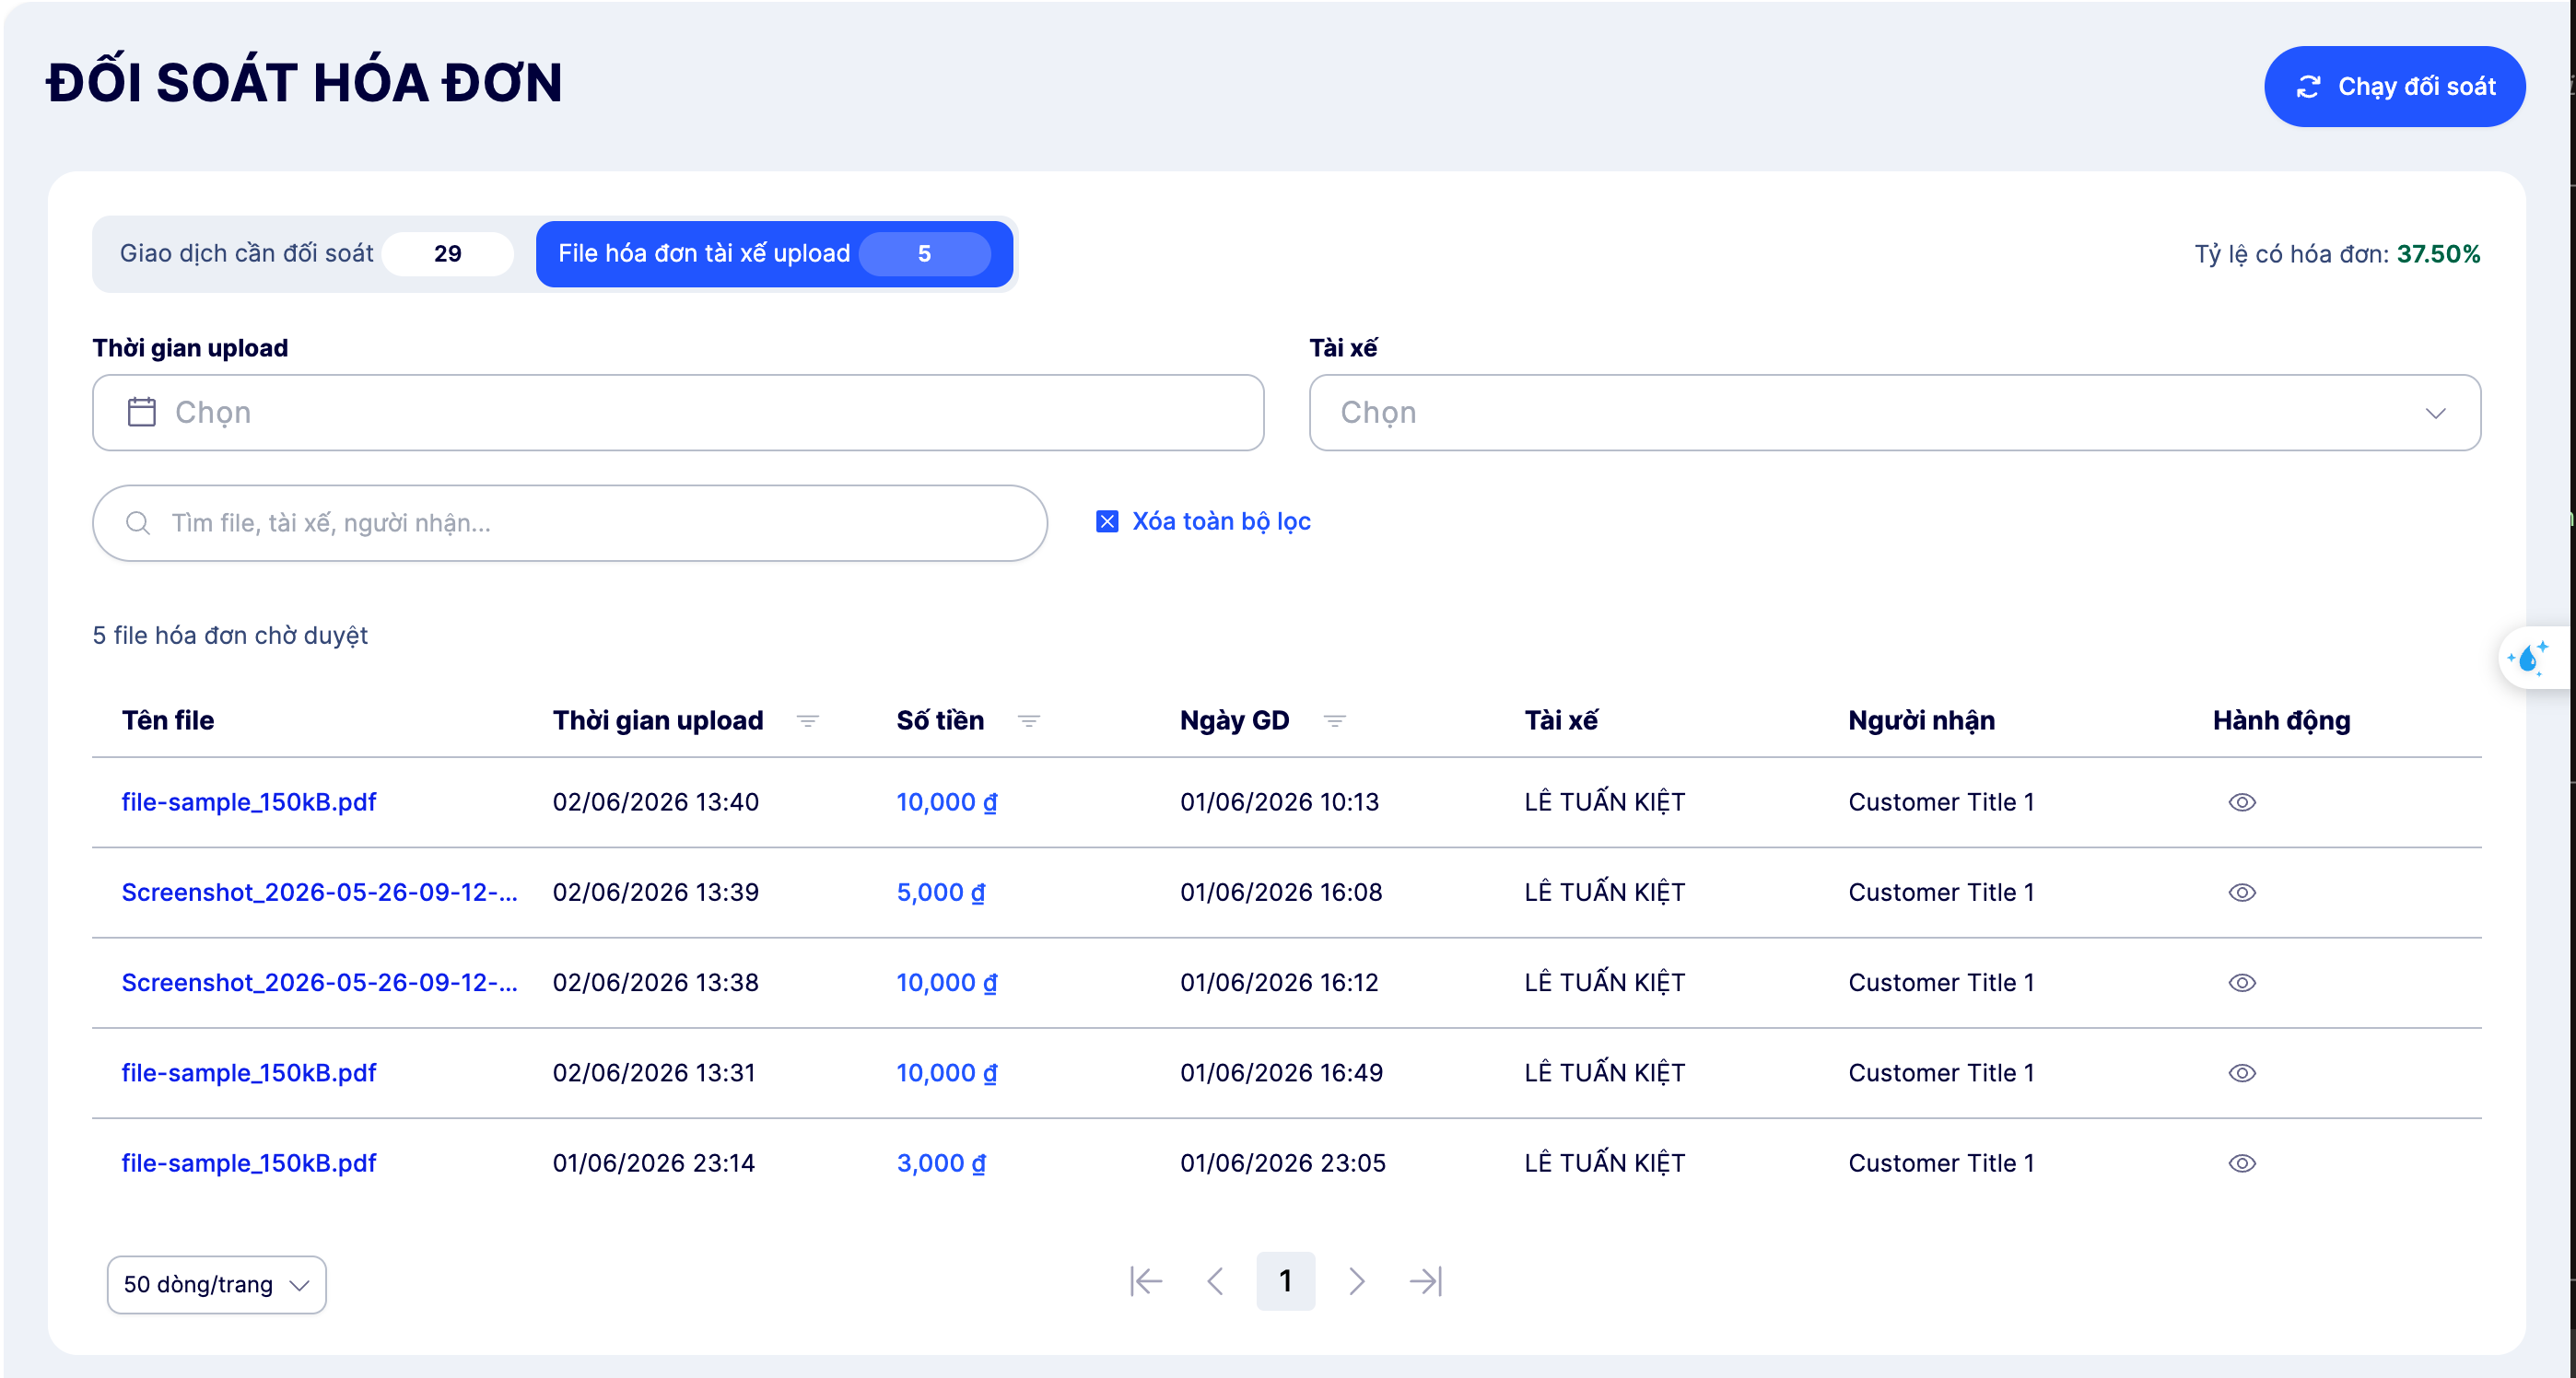The image size is (2576, 1378).
Task: Click the floating water-drop sparkle widget
Action: click(2531, 658)
